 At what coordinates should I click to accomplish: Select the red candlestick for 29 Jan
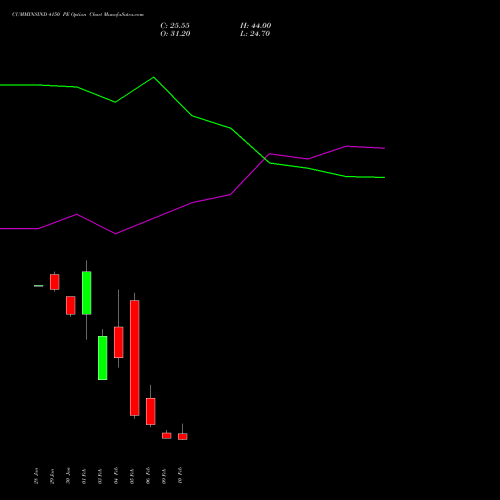click(x=55, y=282)
